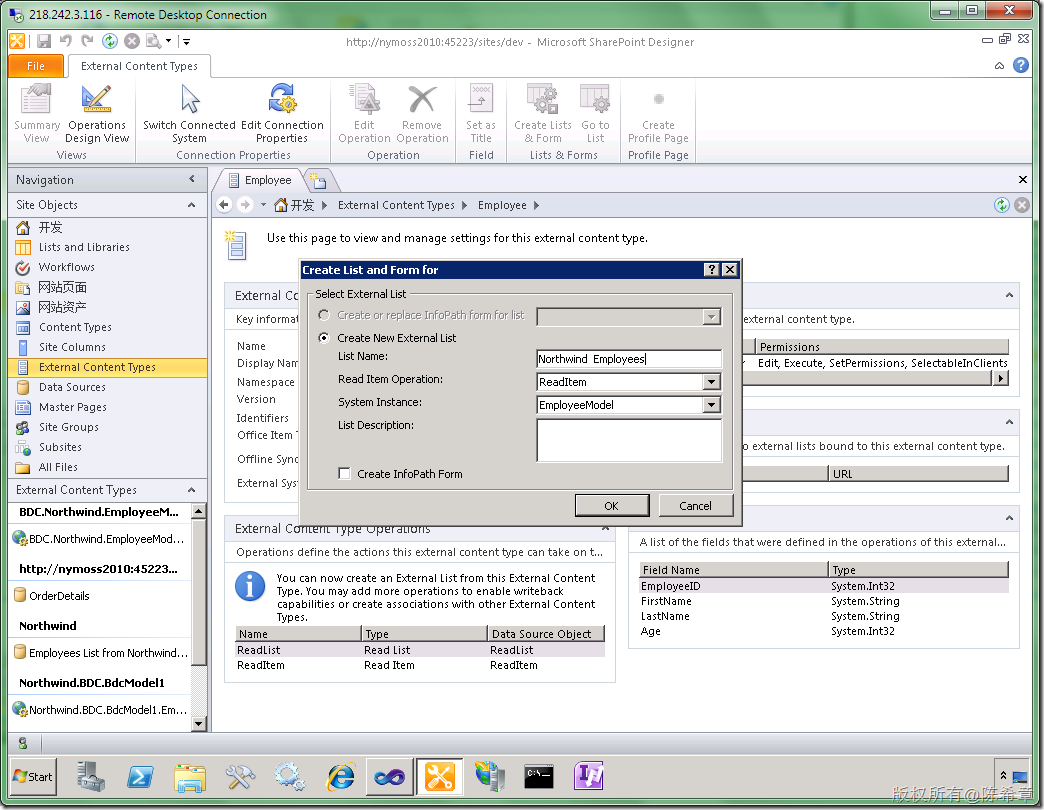
Task: Click the Save icon in quick access toolbar
Action: tap(44, 41)
